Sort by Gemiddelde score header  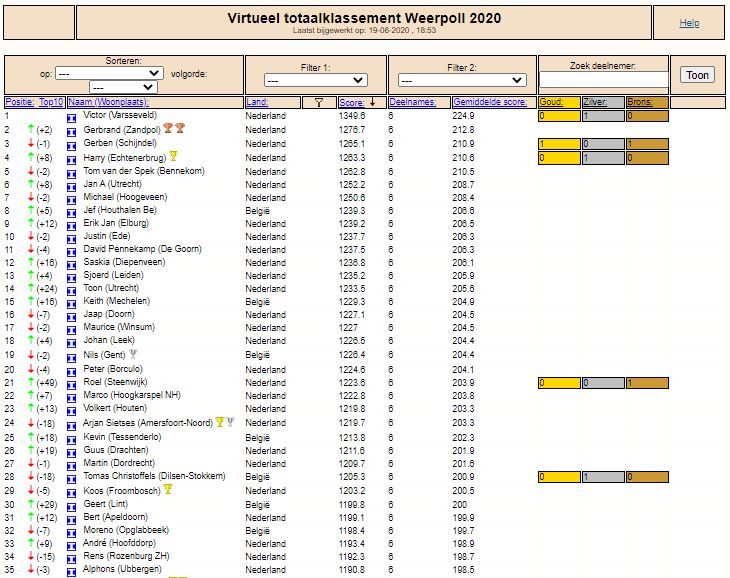click(x=490, y=102)
